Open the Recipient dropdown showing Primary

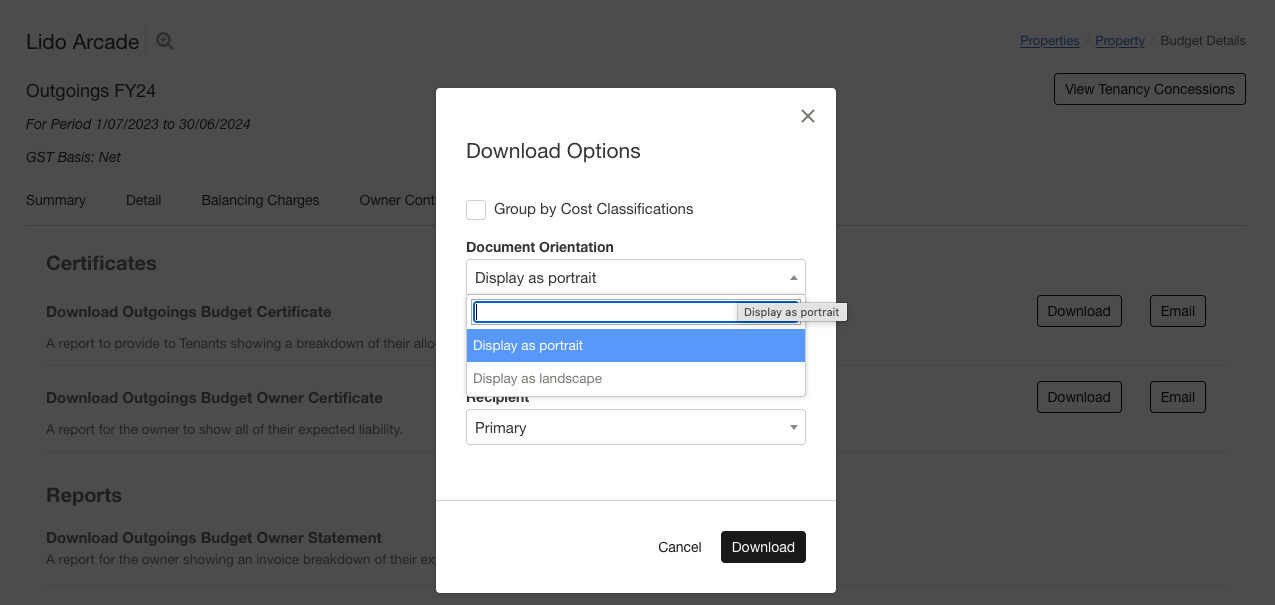point(635,428)
